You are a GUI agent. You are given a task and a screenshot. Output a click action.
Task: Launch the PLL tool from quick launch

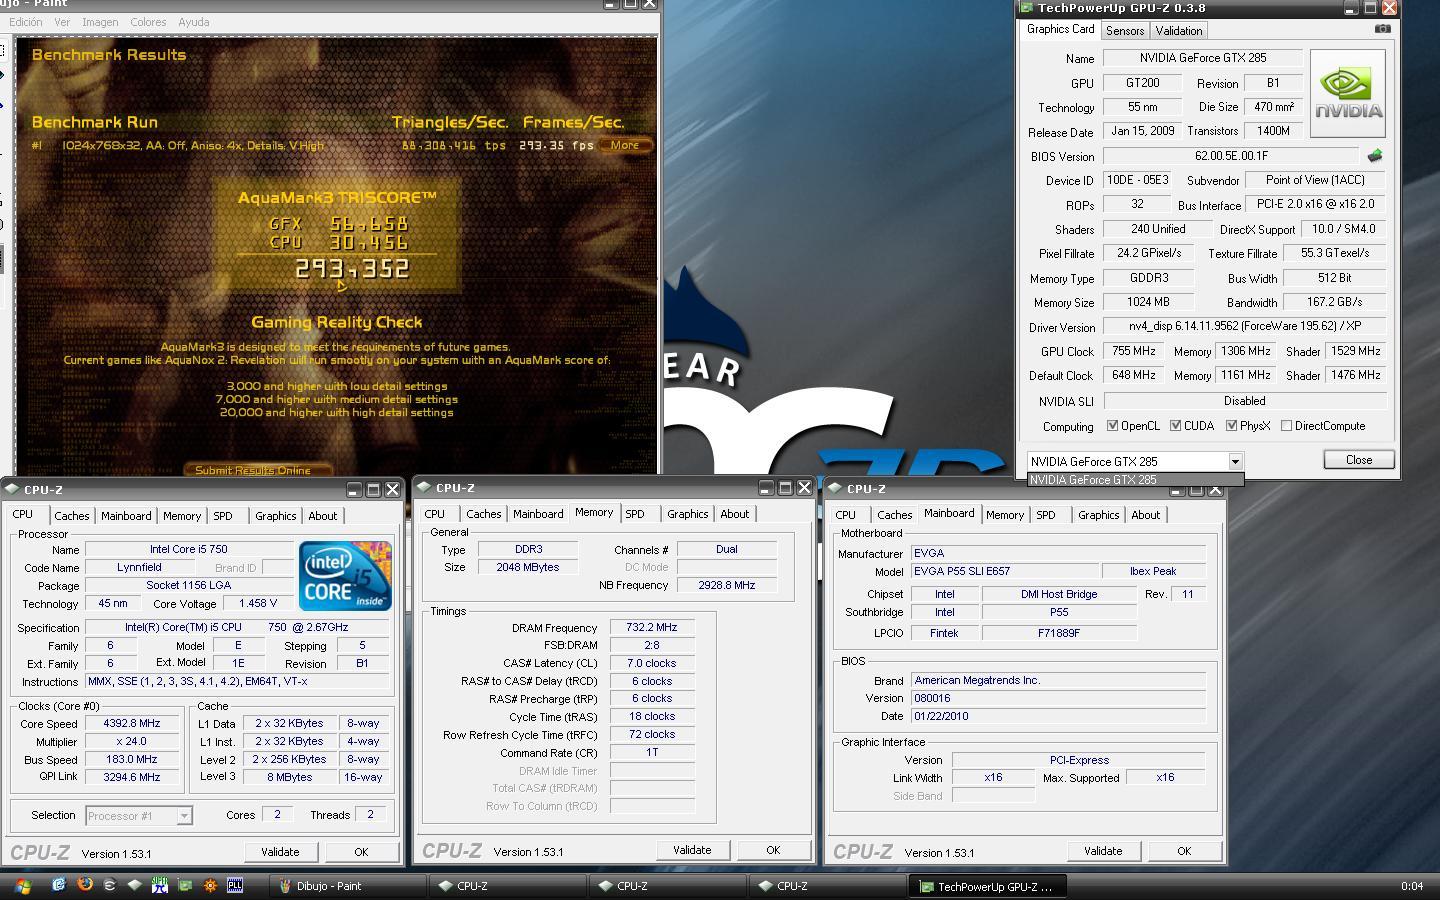(x=235, y=885)
